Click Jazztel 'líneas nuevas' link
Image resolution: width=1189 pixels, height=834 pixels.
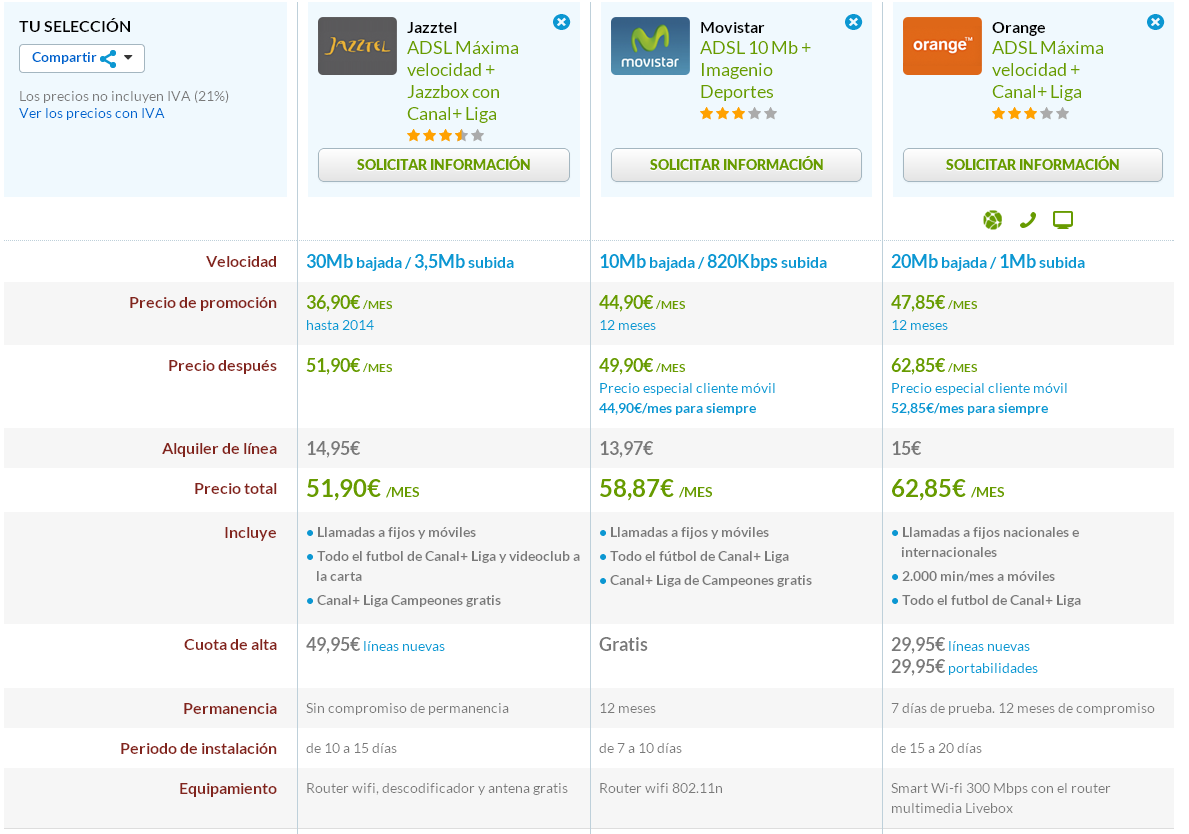(403, 646)
